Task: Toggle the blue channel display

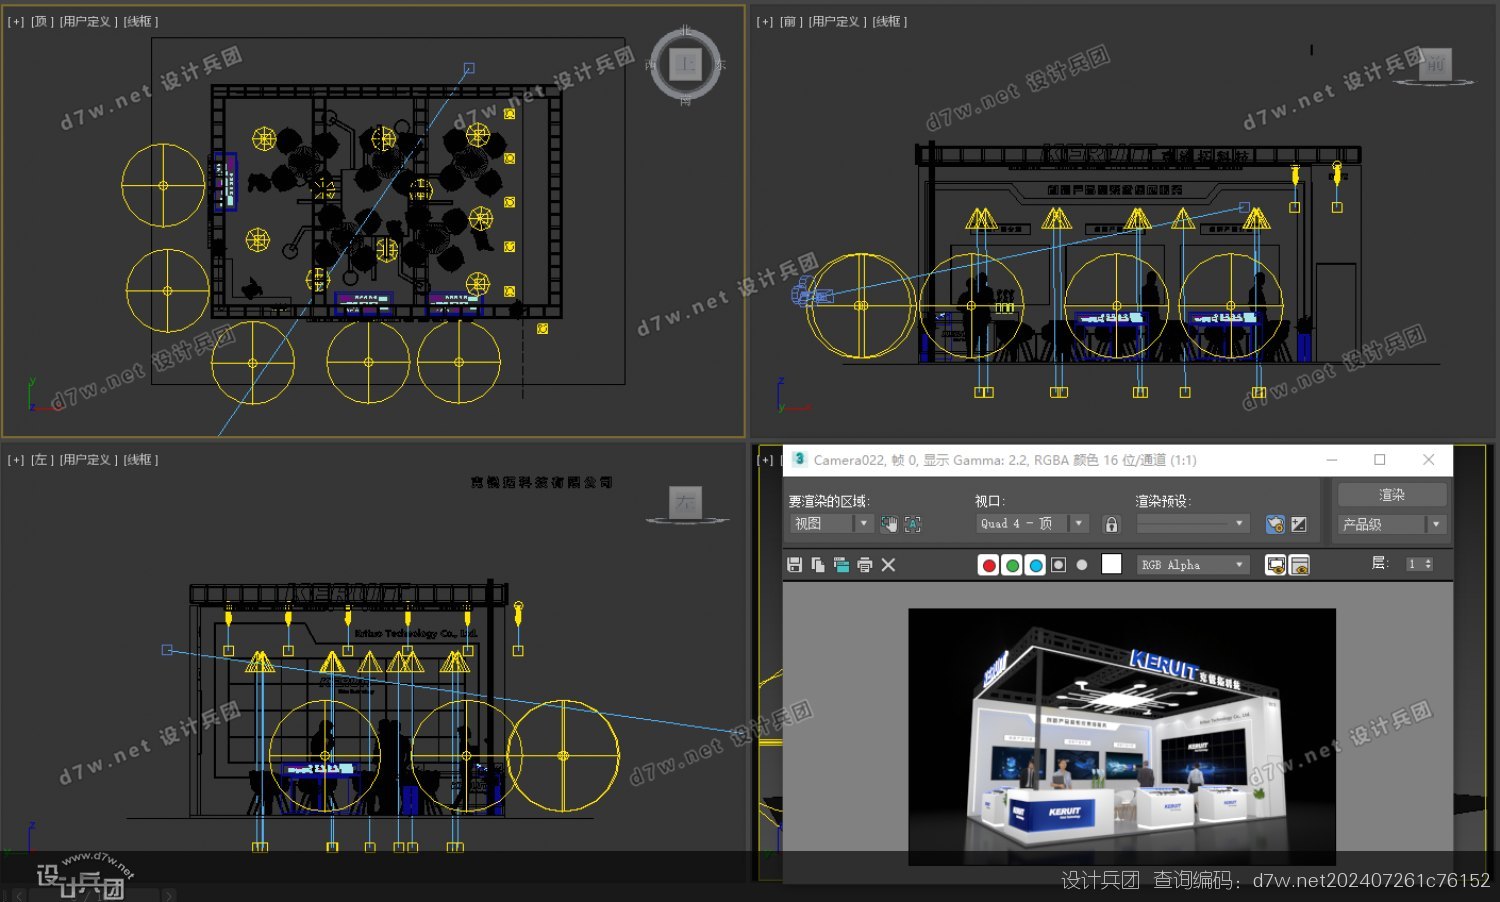Action: point(1036,565)
